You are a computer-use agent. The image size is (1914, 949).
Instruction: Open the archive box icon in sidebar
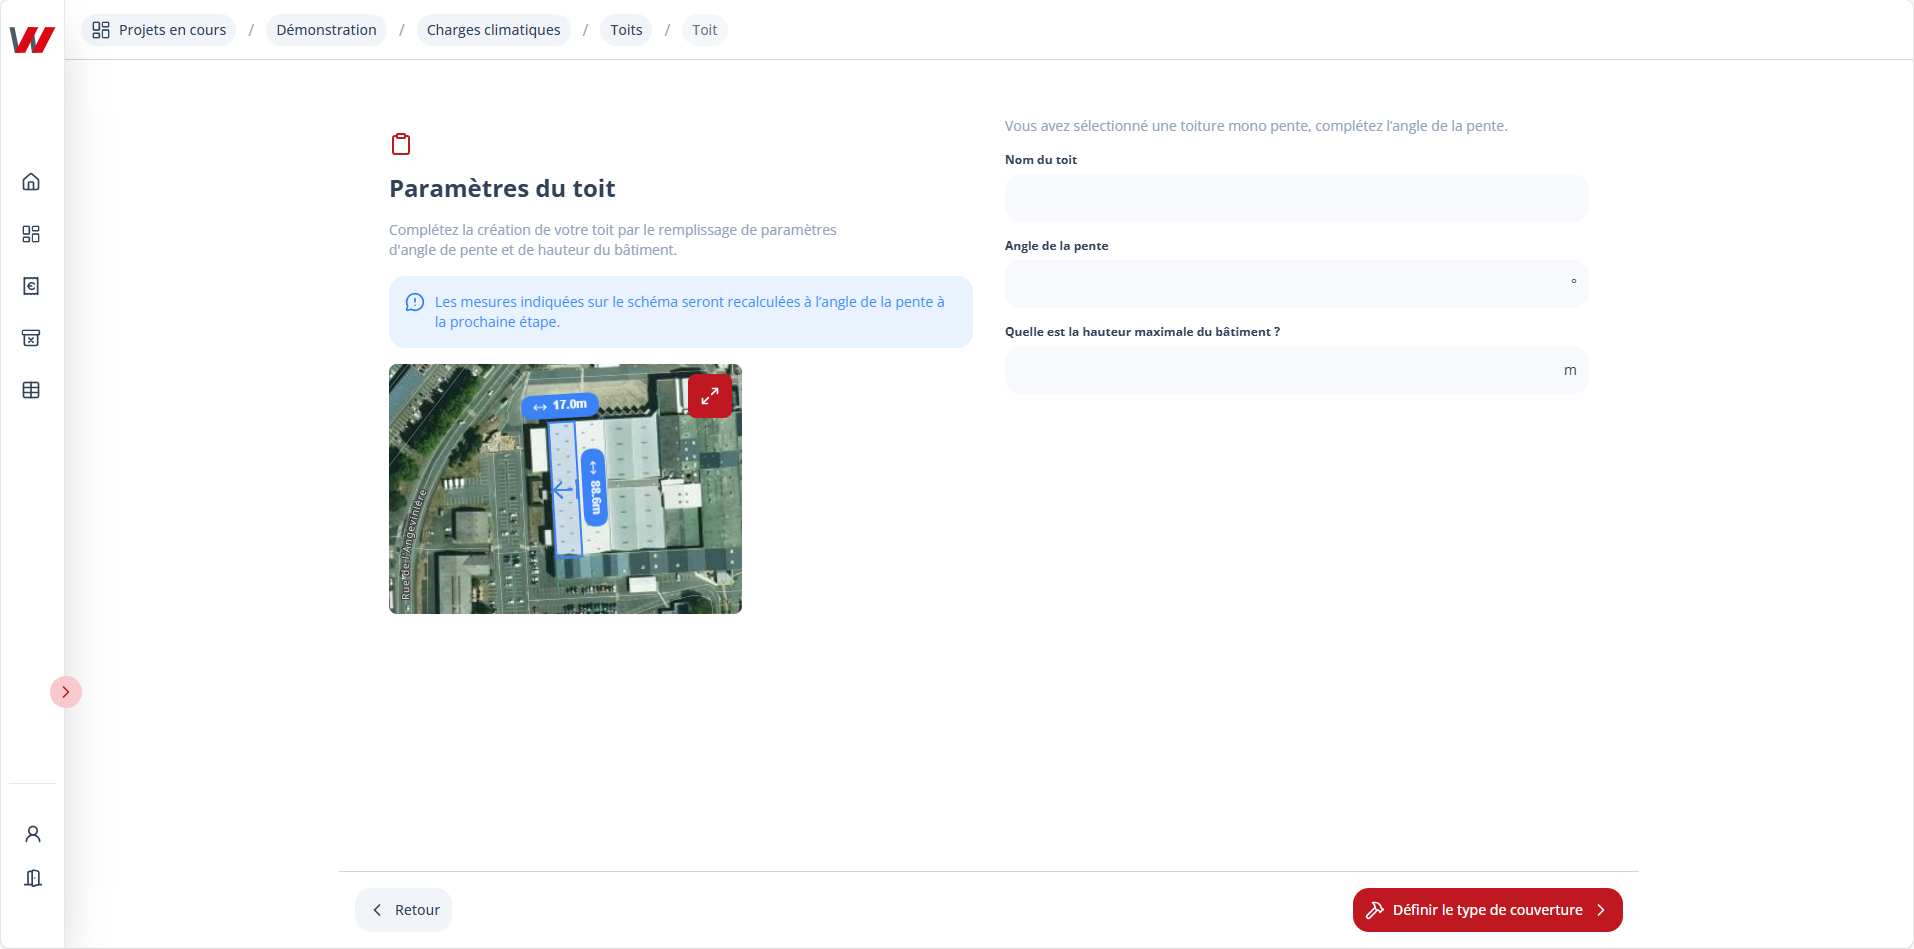click(x=31, y=338)
